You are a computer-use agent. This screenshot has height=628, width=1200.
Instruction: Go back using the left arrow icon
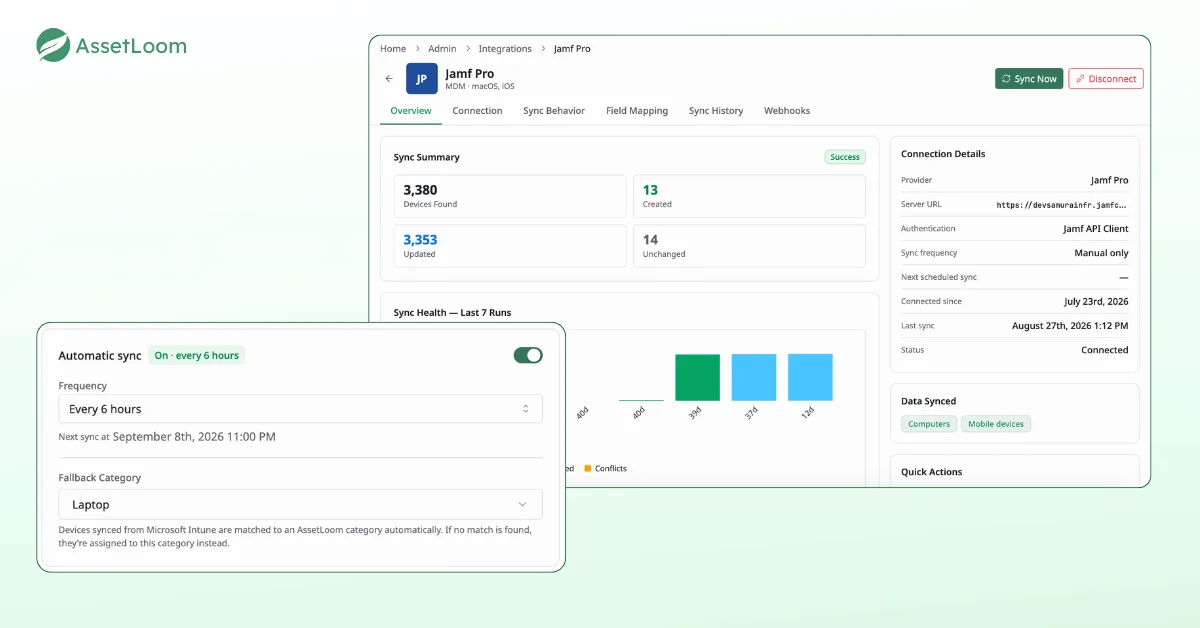[389, 79]
